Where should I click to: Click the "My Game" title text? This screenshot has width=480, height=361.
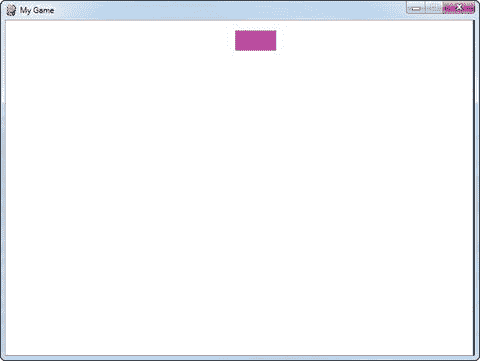click(37, 10)
